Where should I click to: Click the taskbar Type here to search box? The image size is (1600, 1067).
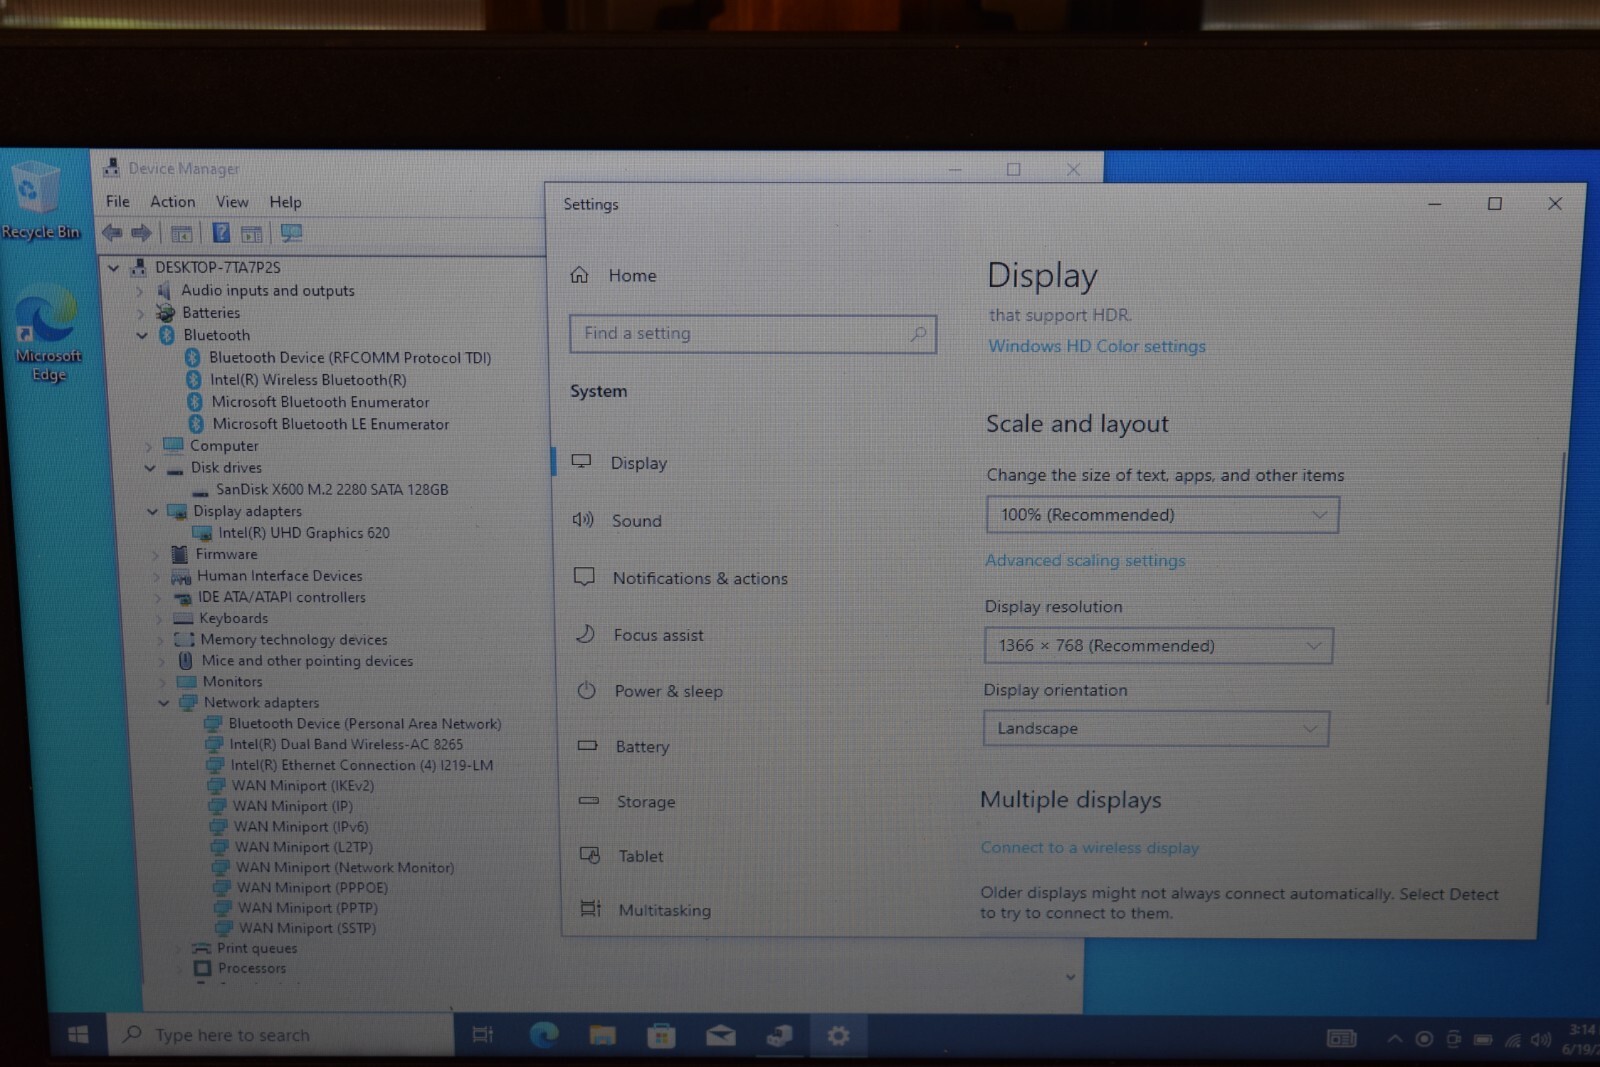point(283,1035)
